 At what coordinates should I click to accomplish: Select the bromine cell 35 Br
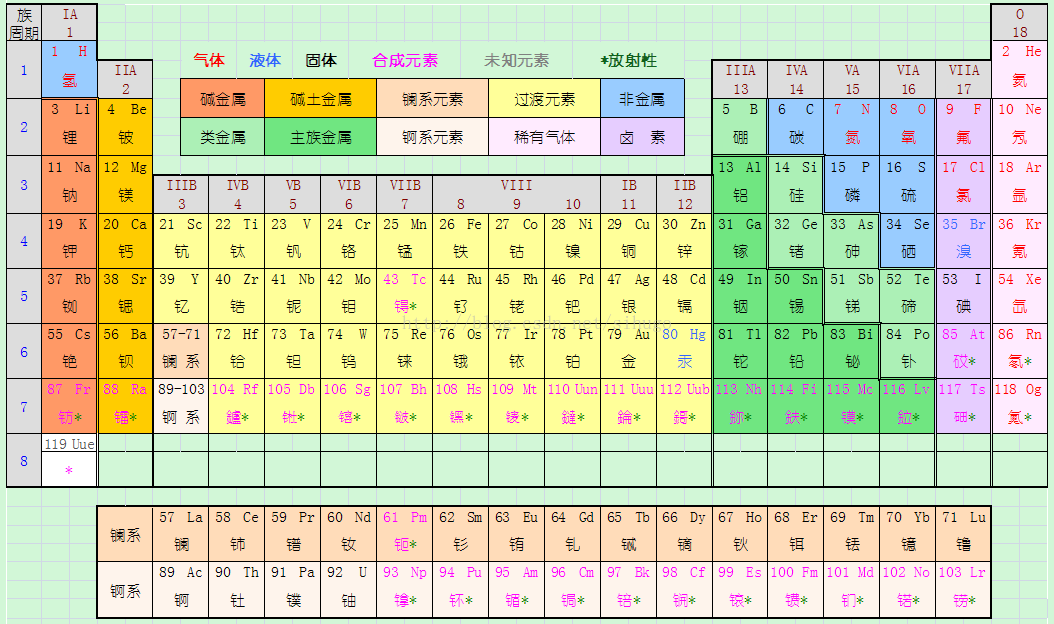tap(963, 241)
